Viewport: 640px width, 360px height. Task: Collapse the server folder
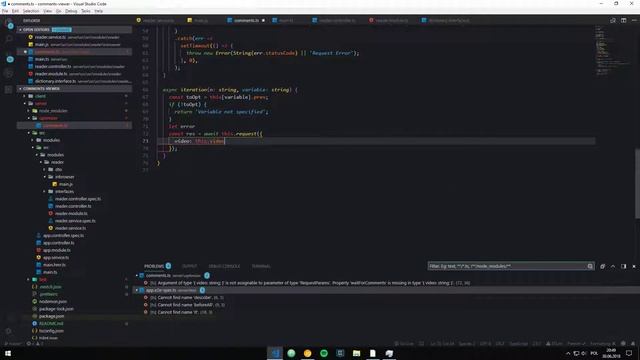(x=40, y=103)
